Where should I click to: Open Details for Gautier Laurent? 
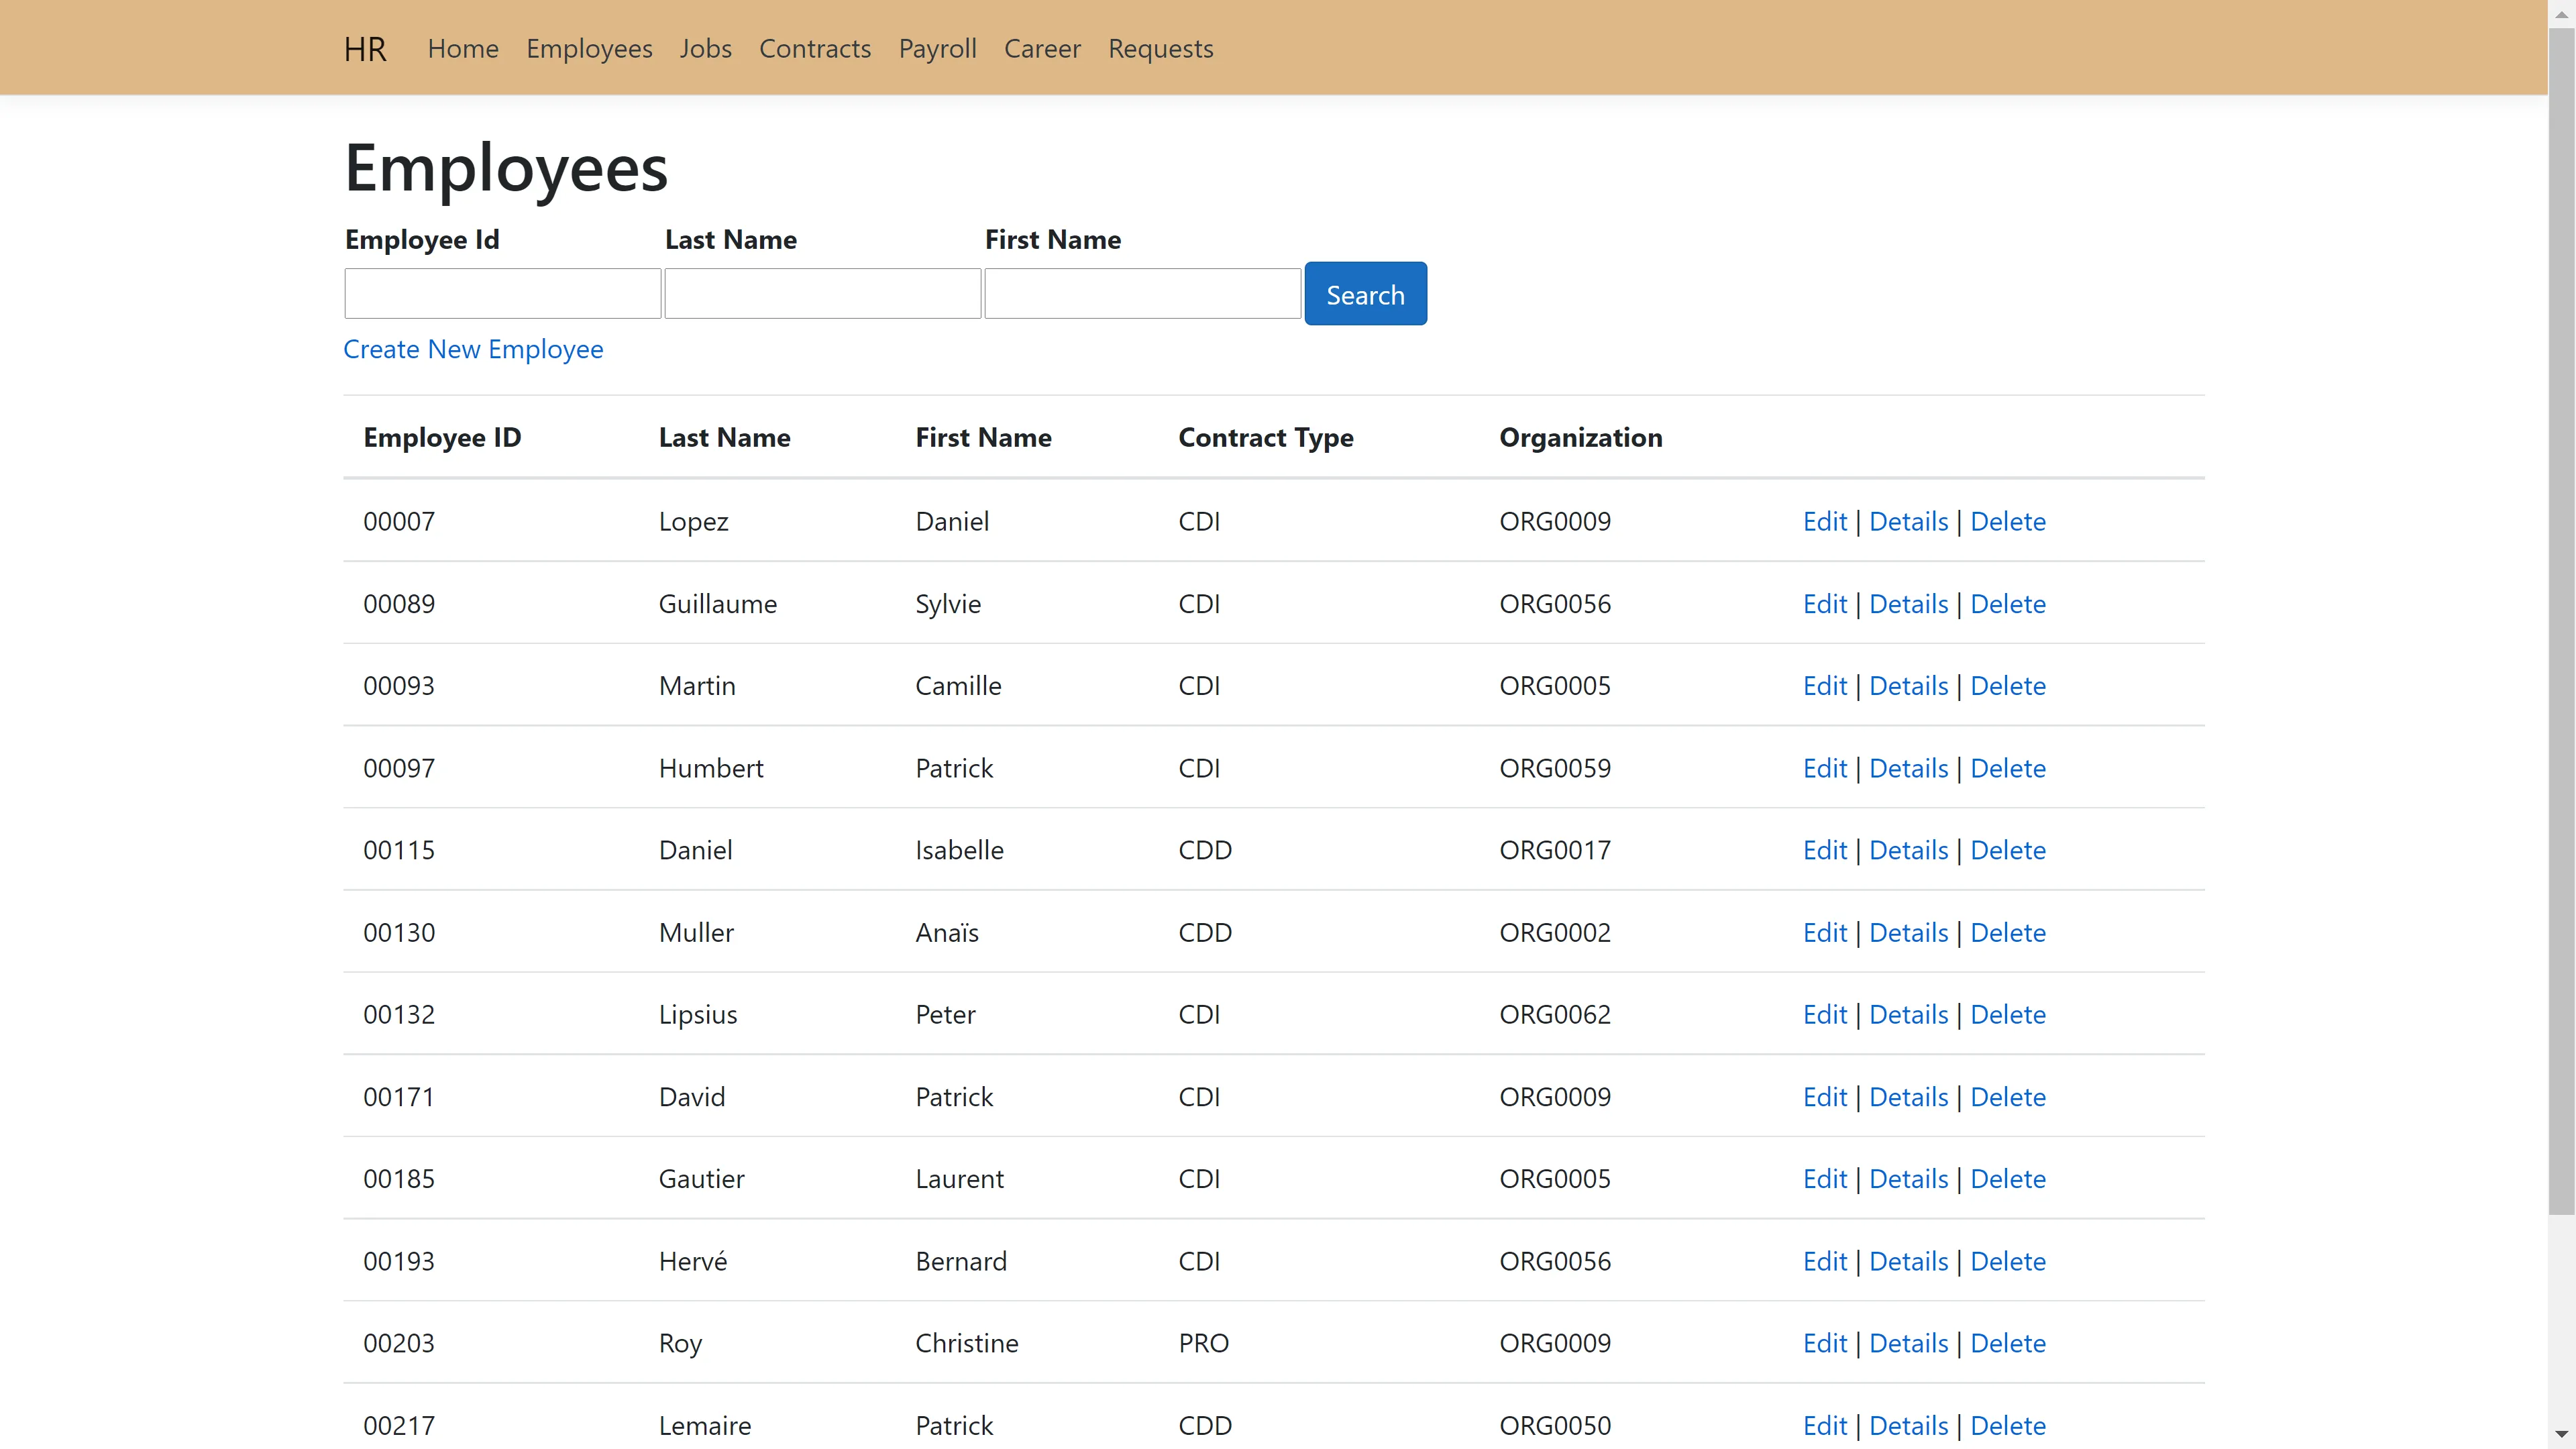[1908, 1179]
